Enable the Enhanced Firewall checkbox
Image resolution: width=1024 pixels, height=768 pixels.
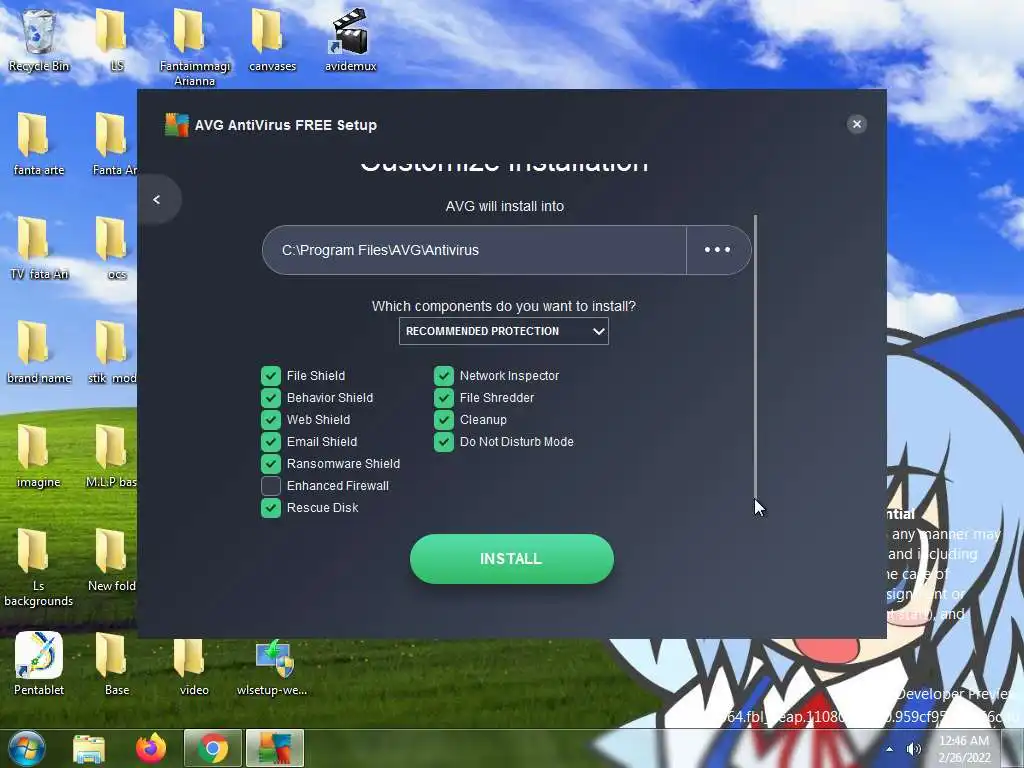tap(271, 485)
